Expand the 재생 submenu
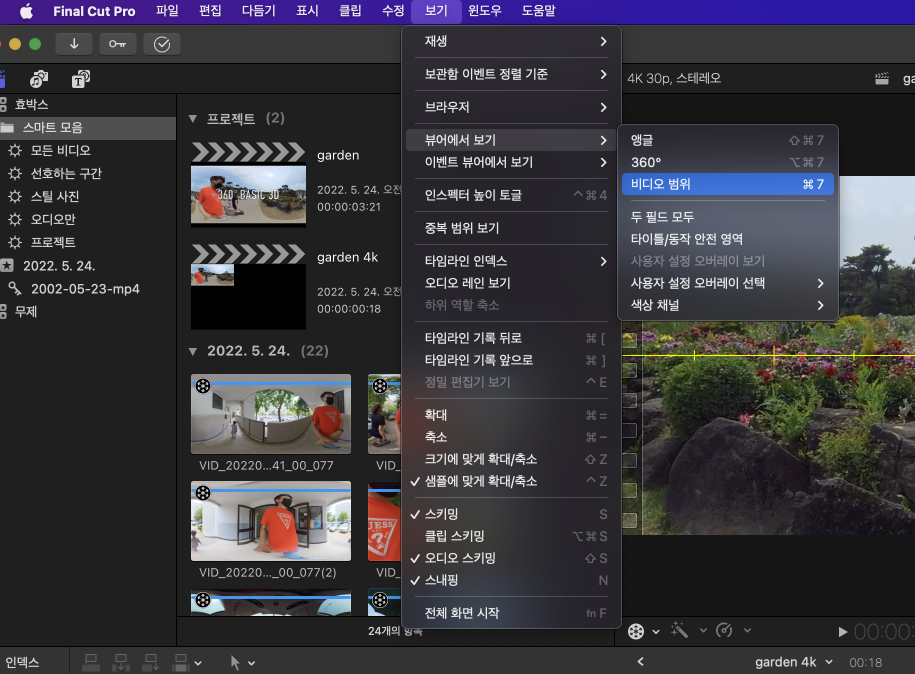This screenshot has width=915, height=674. (511, 41)
